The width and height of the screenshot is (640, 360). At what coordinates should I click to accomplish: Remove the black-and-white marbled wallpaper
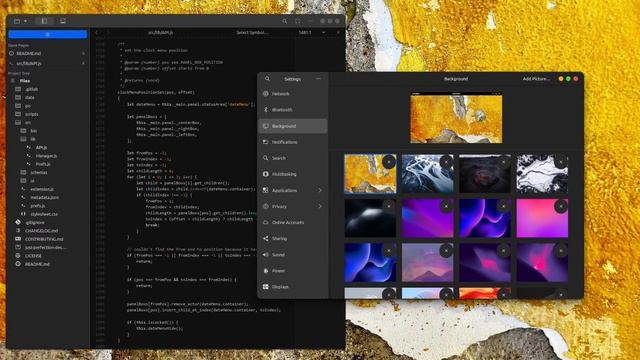561,162
